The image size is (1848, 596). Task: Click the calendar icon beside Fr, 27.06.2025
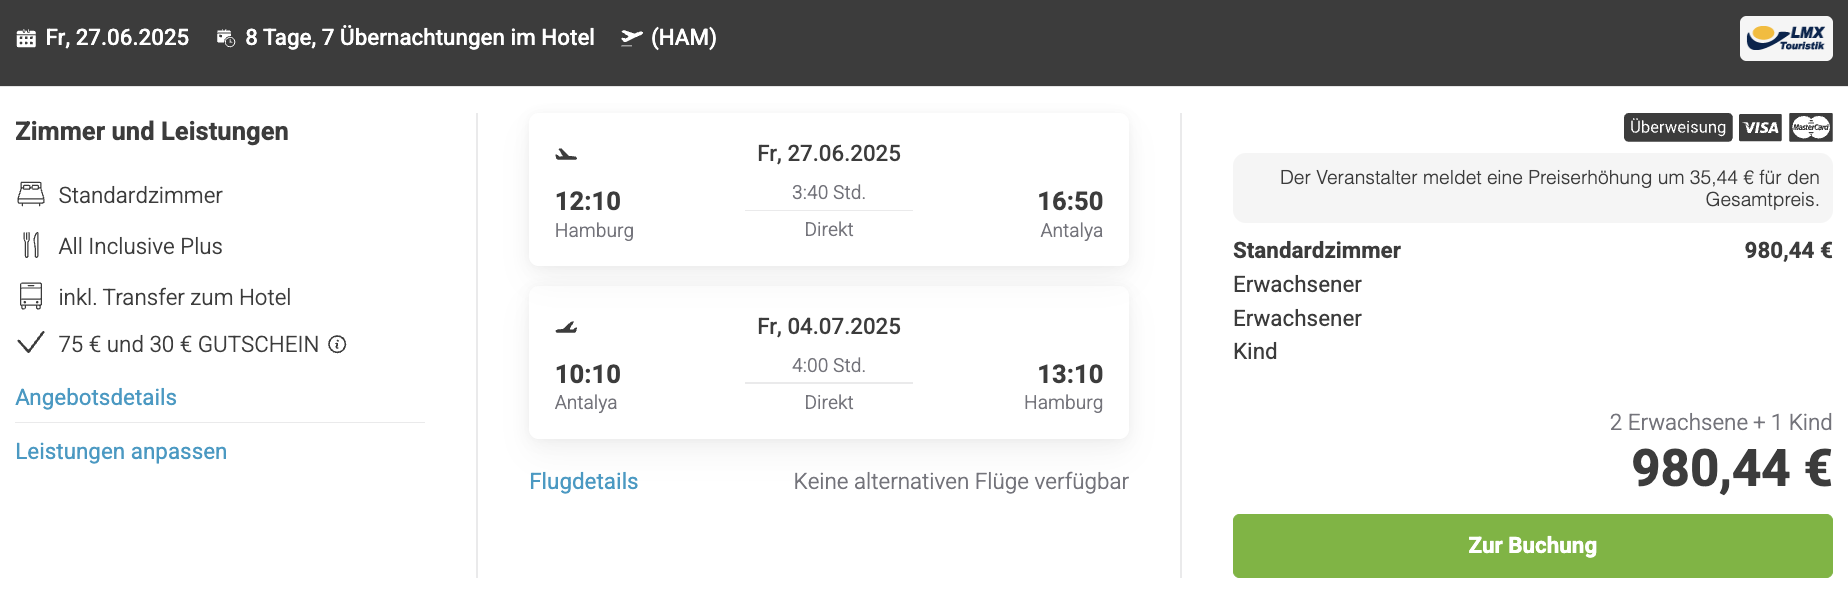click(x=26, y=38)
